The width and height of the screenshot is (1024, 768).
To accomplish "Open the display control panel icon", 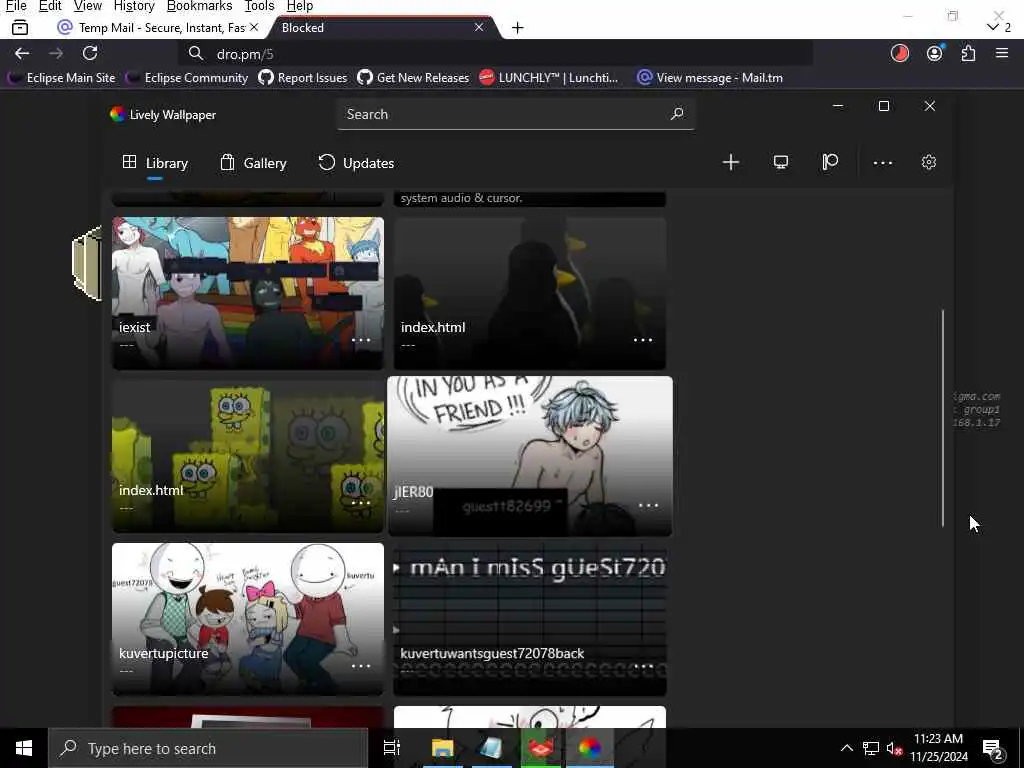I will click(780, 163).
